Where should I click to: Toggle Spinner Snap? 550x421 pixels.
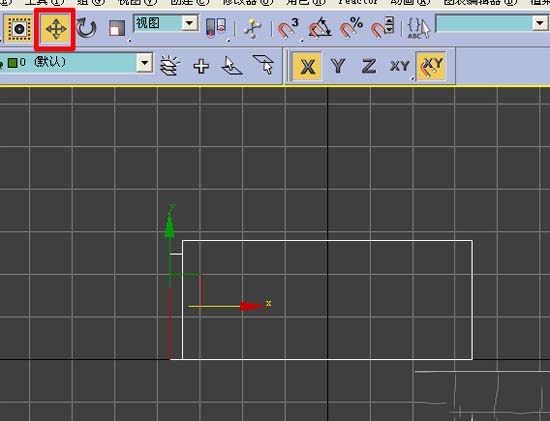coord(383,27)
